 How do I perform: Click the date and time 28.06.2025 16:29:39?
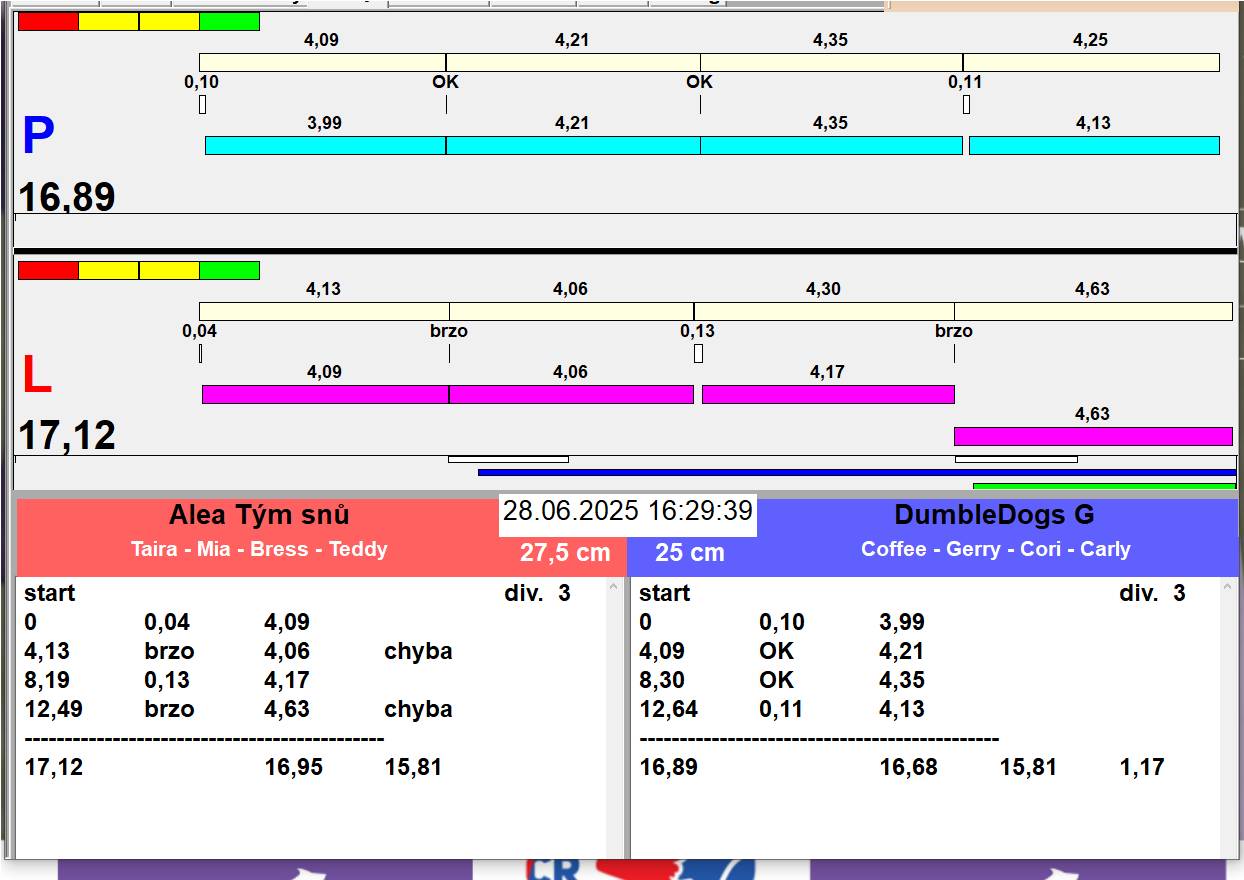(628, 511)
